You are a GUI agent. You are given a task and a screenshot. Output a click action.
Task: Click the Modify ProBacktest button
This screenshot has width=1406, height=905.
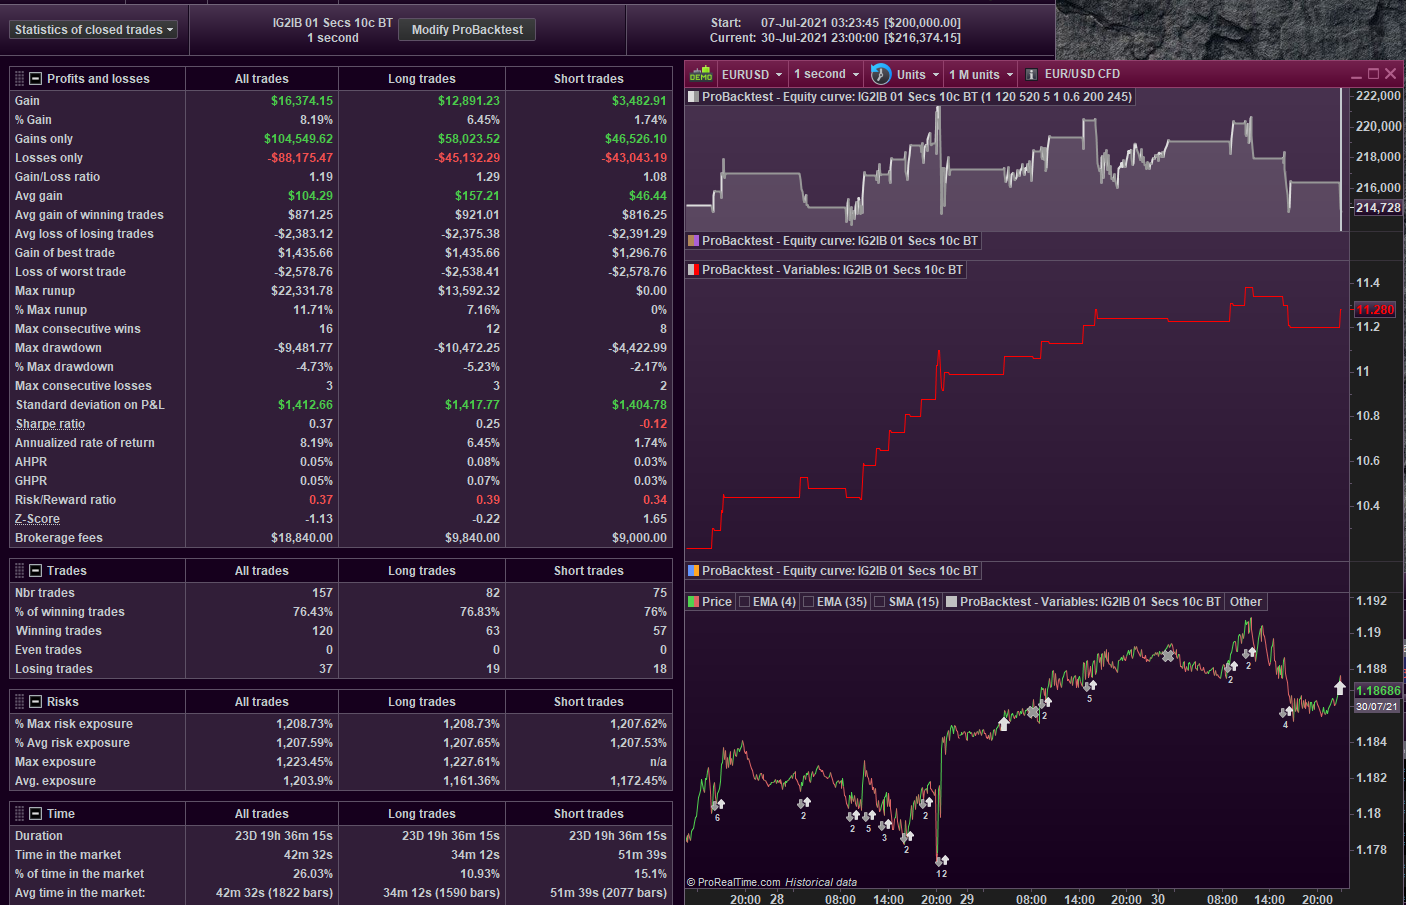click(x=467, y=30)
